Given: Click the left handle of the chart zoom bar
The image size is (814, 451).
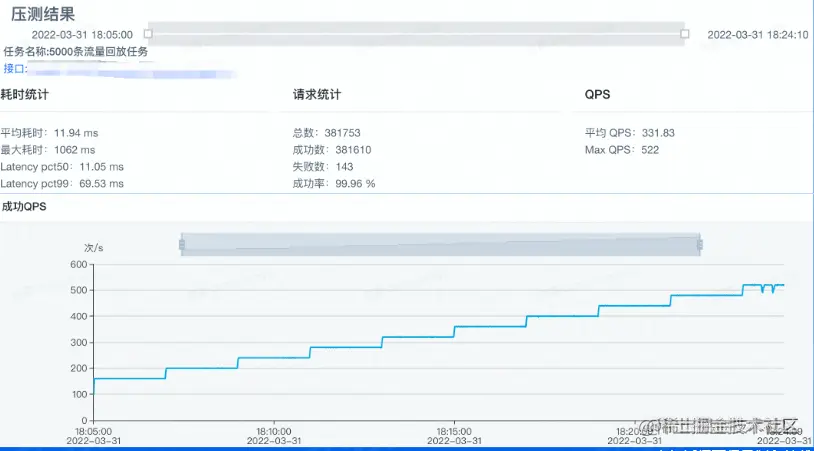Looking at the screenshot, I should [182, 244].
